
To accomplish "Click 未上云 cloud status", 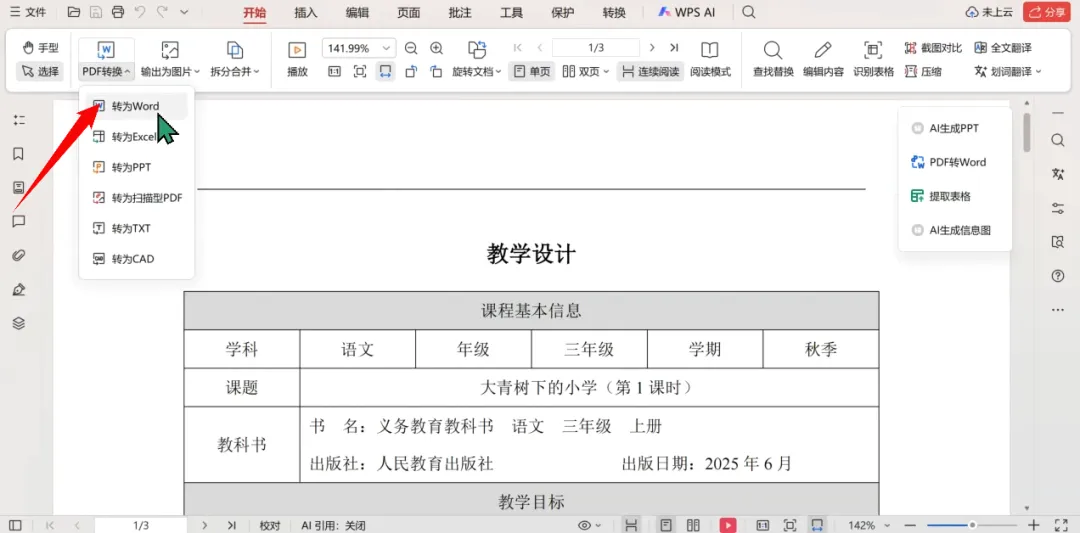I will (989, 12).
